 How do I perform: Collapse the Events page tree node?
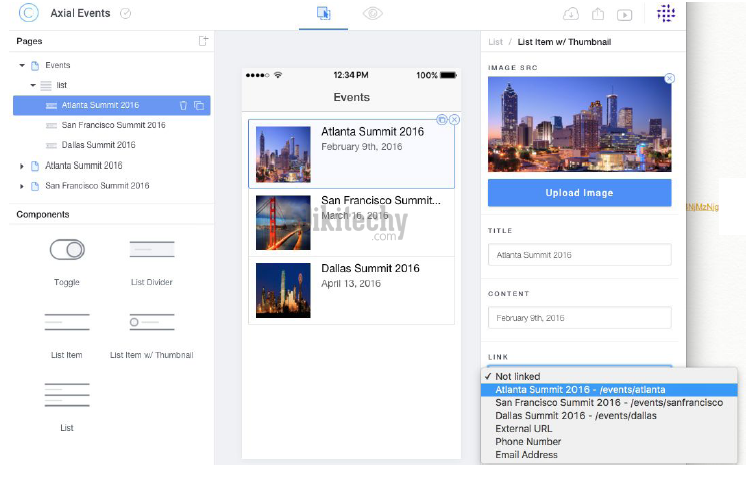pyautogui.click(x=22, y=65)
